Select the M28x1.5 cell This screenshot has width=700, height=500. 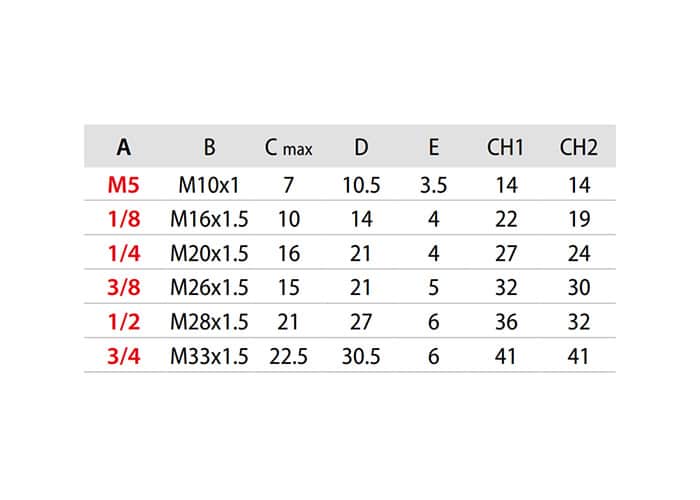[209, 322]
